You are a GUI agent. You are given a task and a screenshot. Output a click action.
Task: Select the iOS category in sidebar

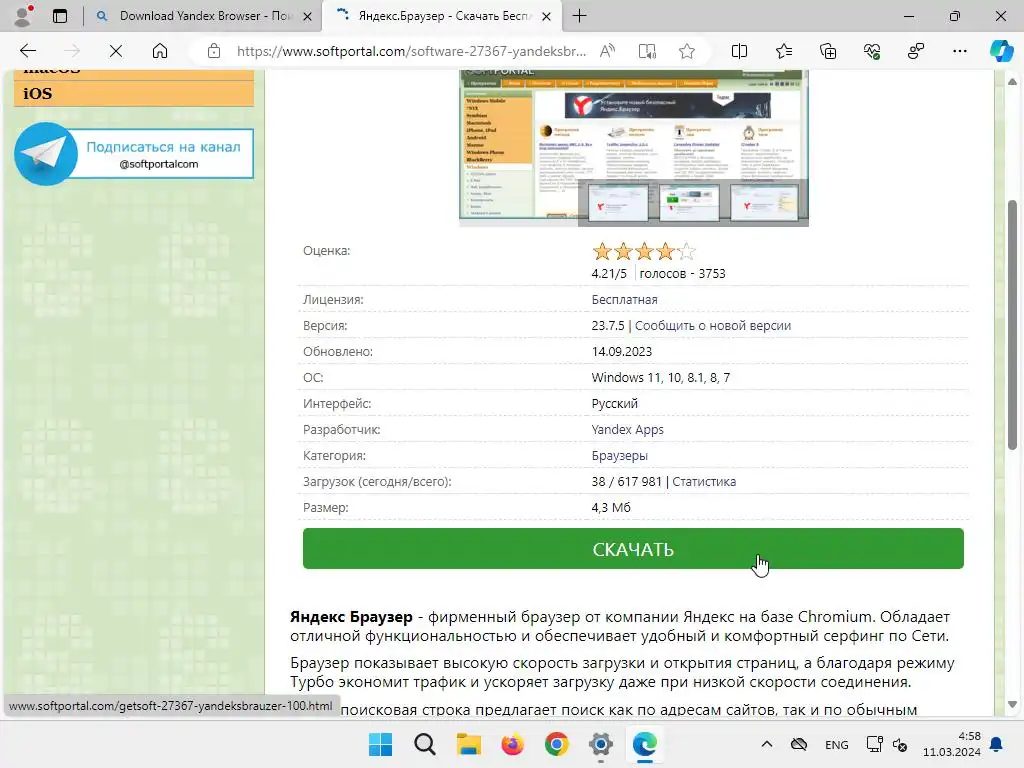click(133, 93)
